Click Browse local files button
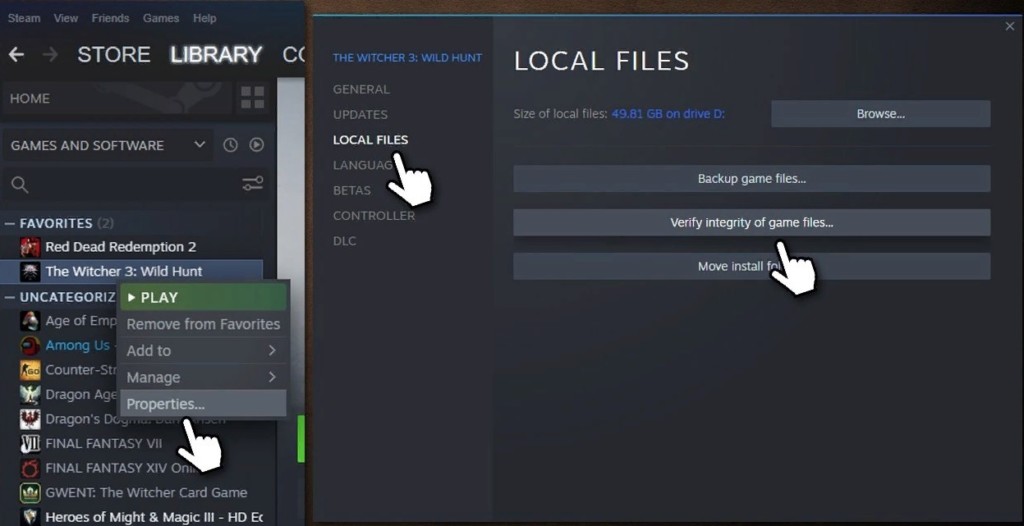The width and height of the screenshot is (1024, 526). pyautogui.click(x=880, y=114)
